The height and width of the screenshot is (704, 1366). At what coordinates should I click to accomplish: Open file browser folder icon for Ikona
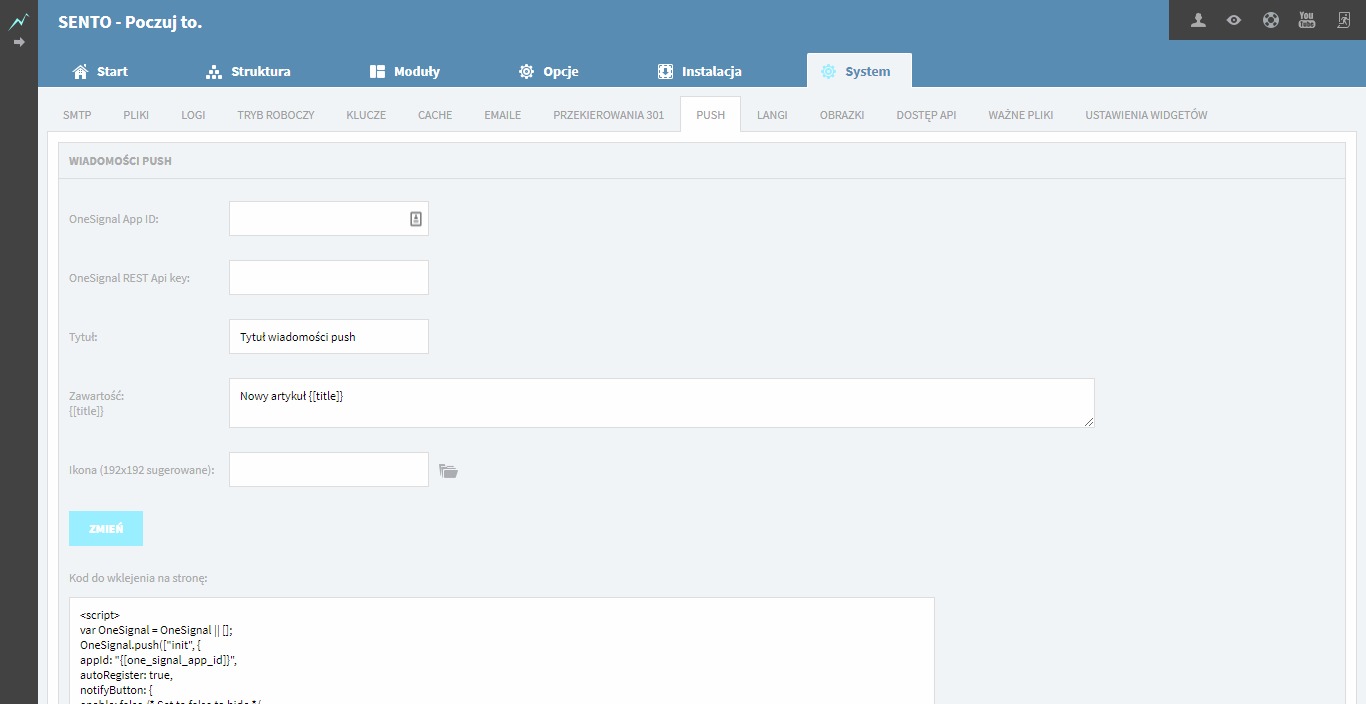(x=449, y=471)
